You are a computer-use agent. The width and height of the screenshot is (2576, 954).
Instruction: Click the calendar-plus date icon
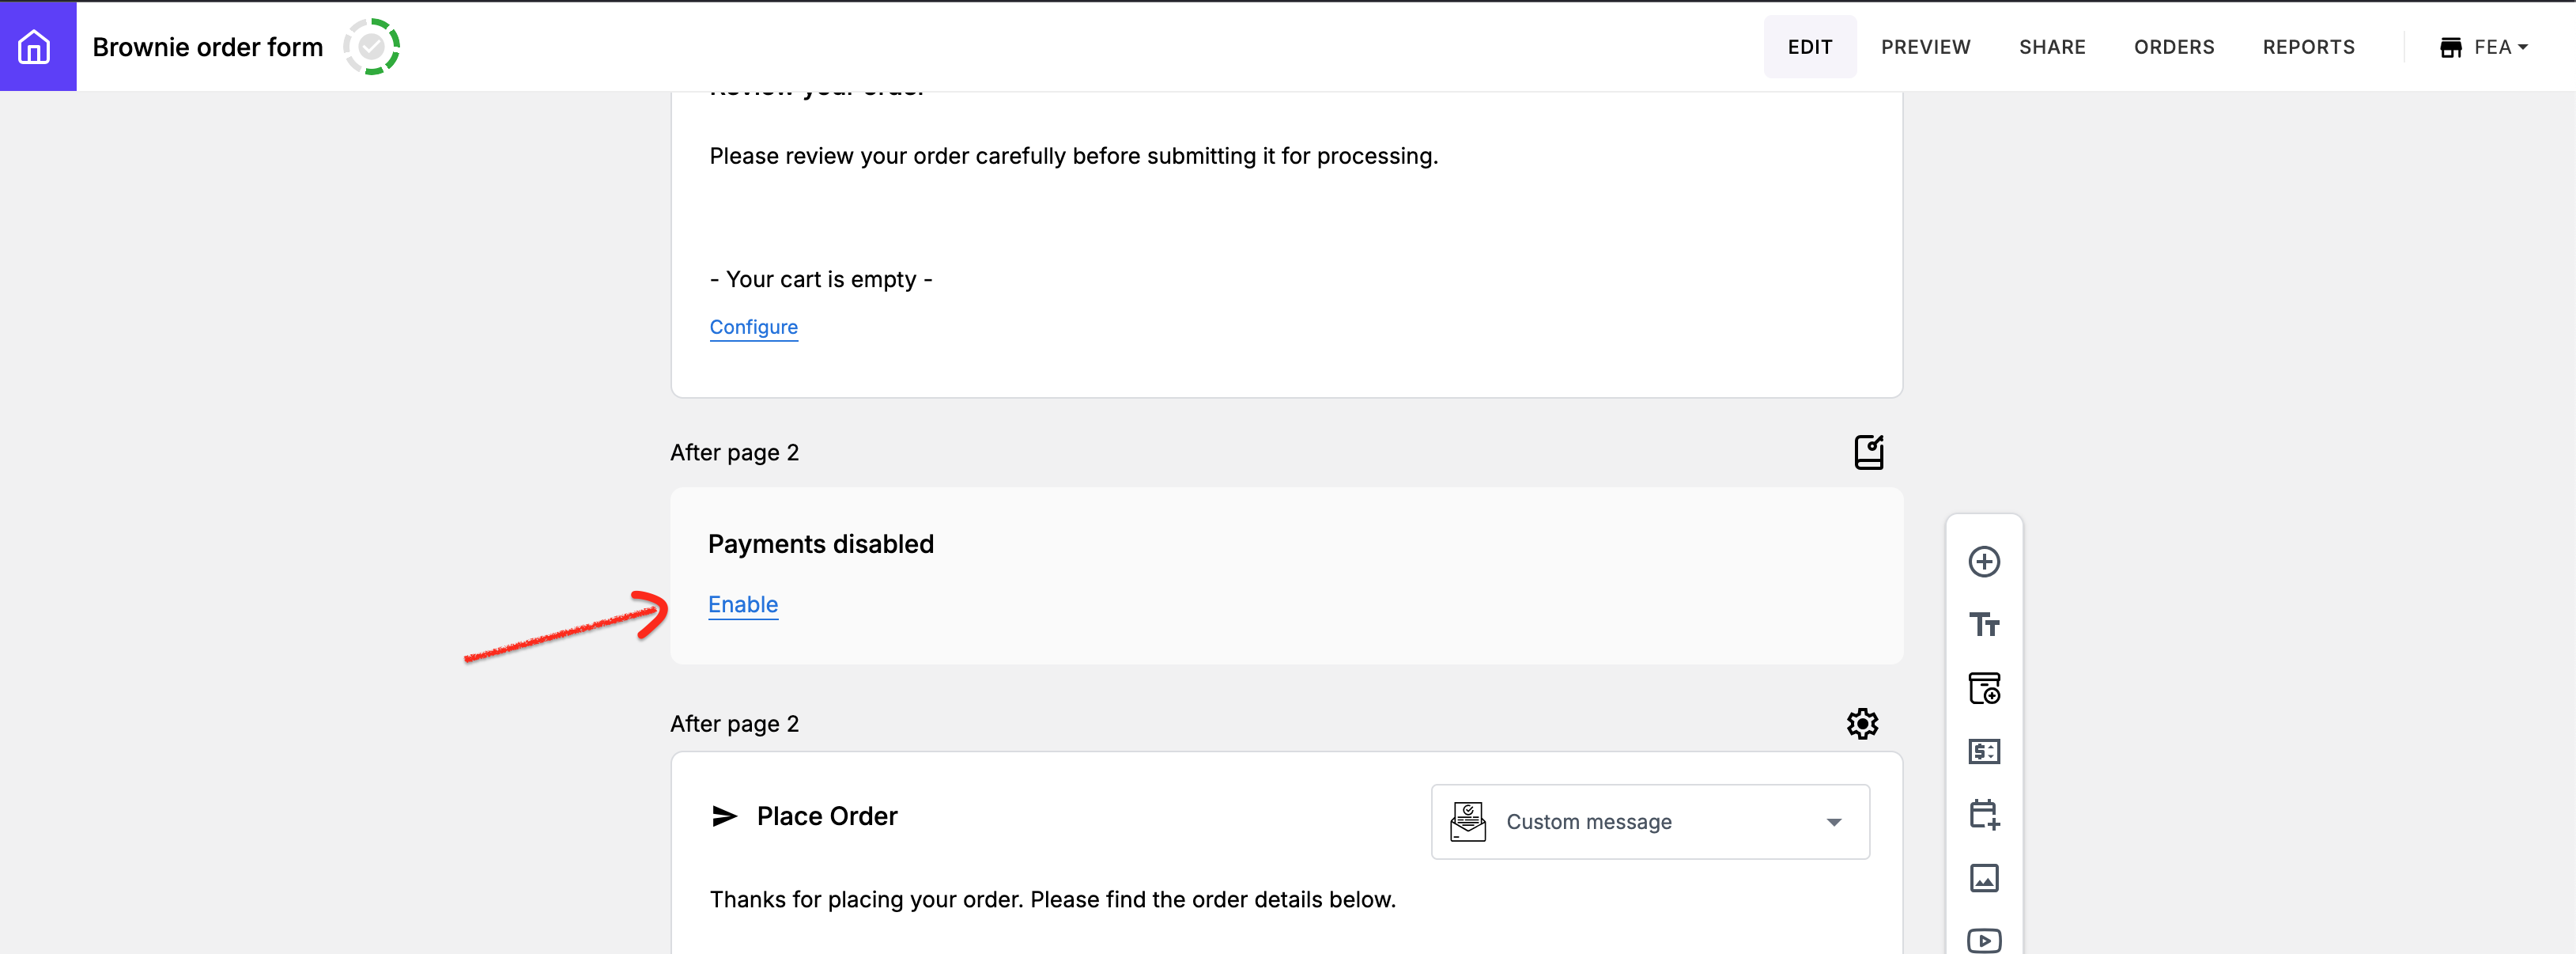coord(1984,814)
